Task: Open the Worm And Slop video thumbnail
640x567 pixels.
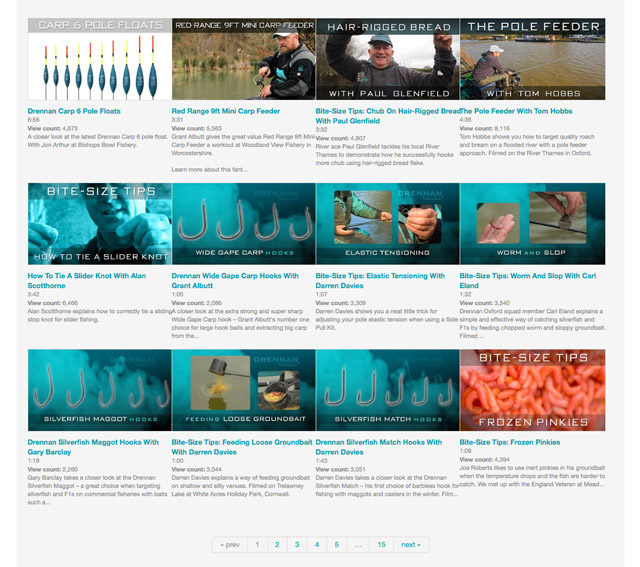Action: 533,224
